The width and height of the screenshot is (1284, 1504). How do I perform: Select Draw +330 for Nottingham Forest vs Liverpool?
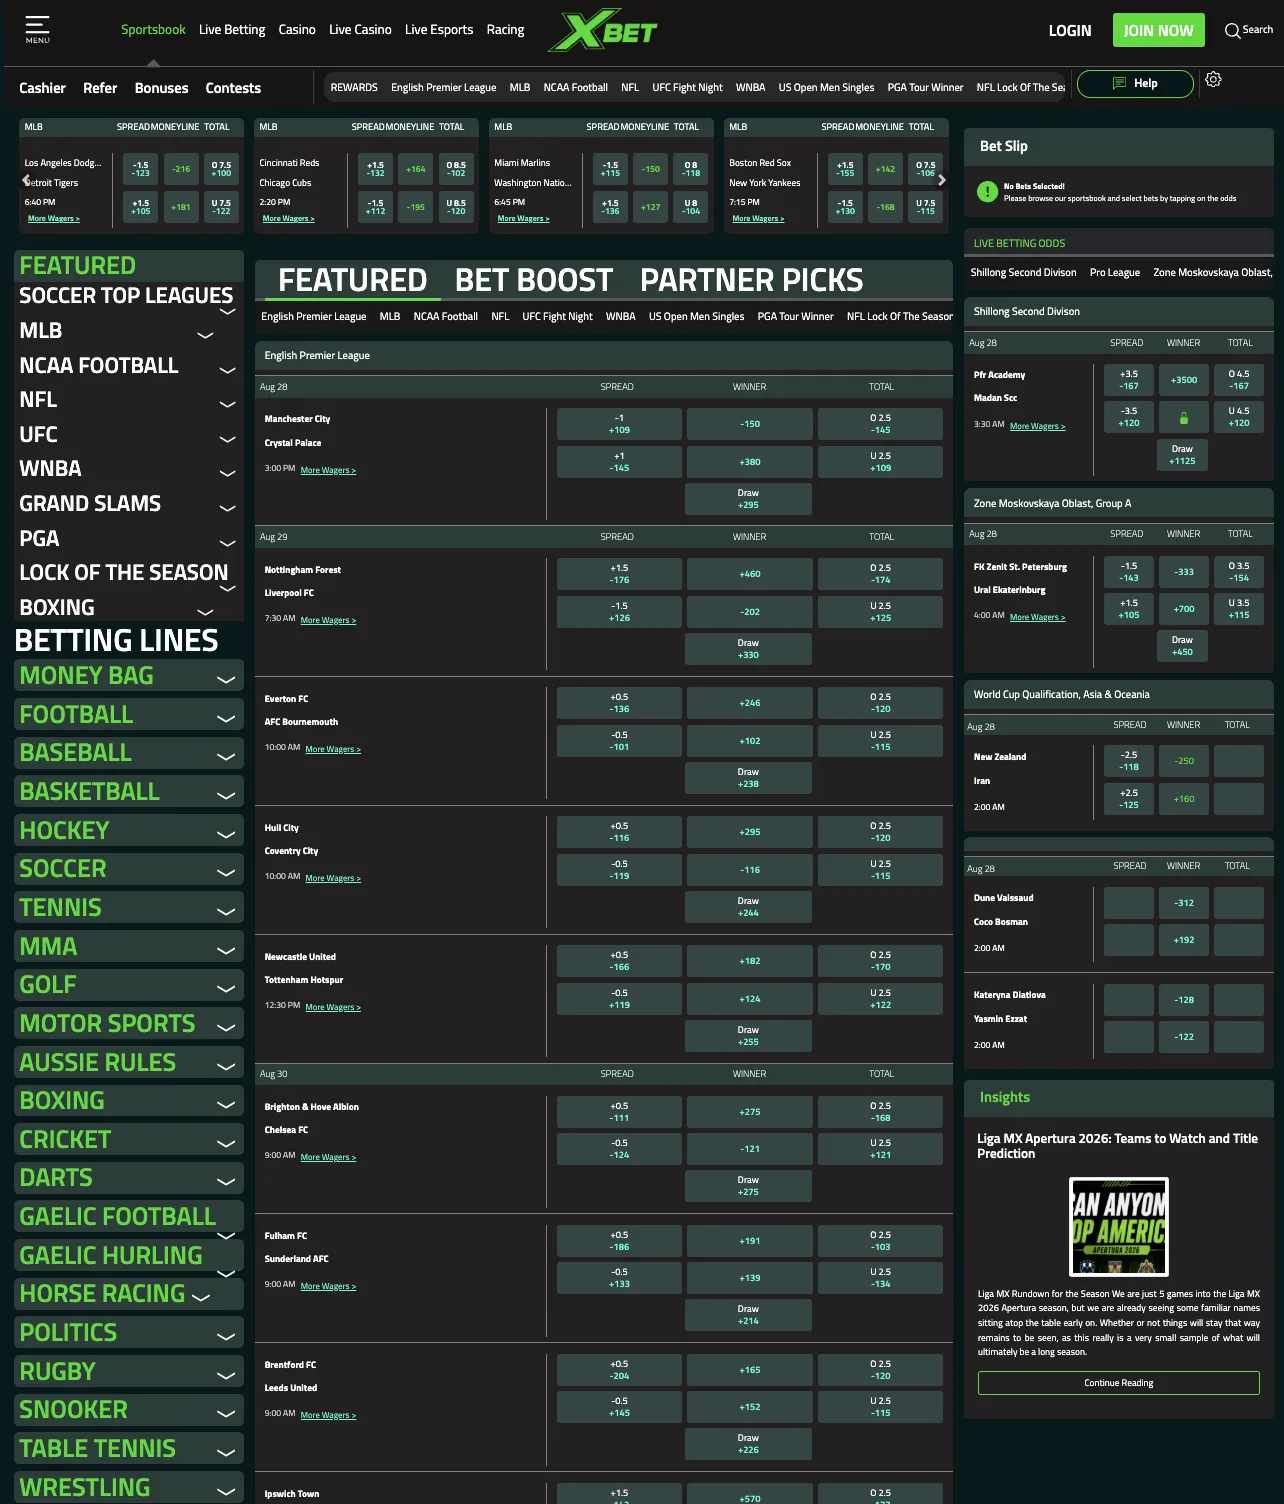(x=748, y=649)
